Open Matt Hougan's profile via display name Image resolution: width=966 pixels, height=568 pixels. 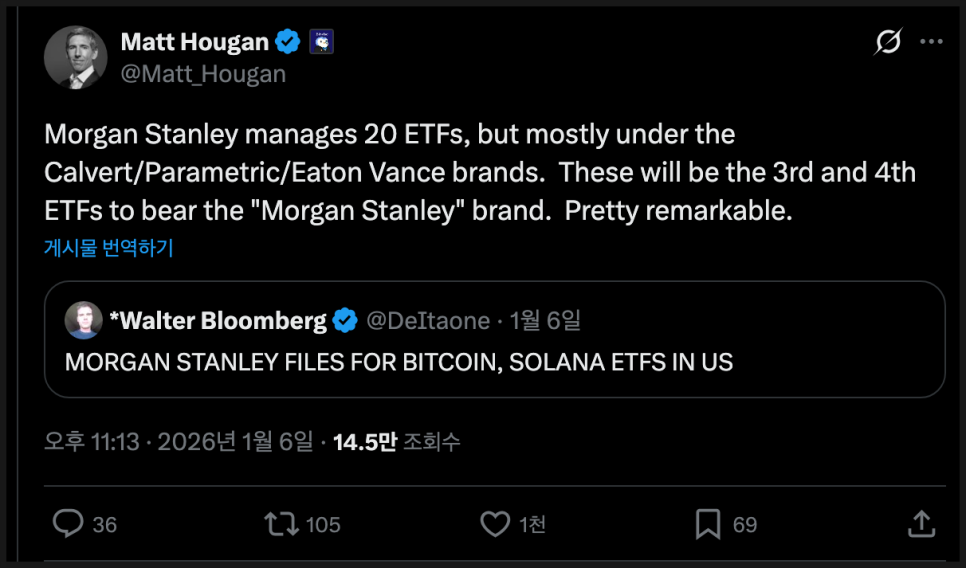coord(194,42)
